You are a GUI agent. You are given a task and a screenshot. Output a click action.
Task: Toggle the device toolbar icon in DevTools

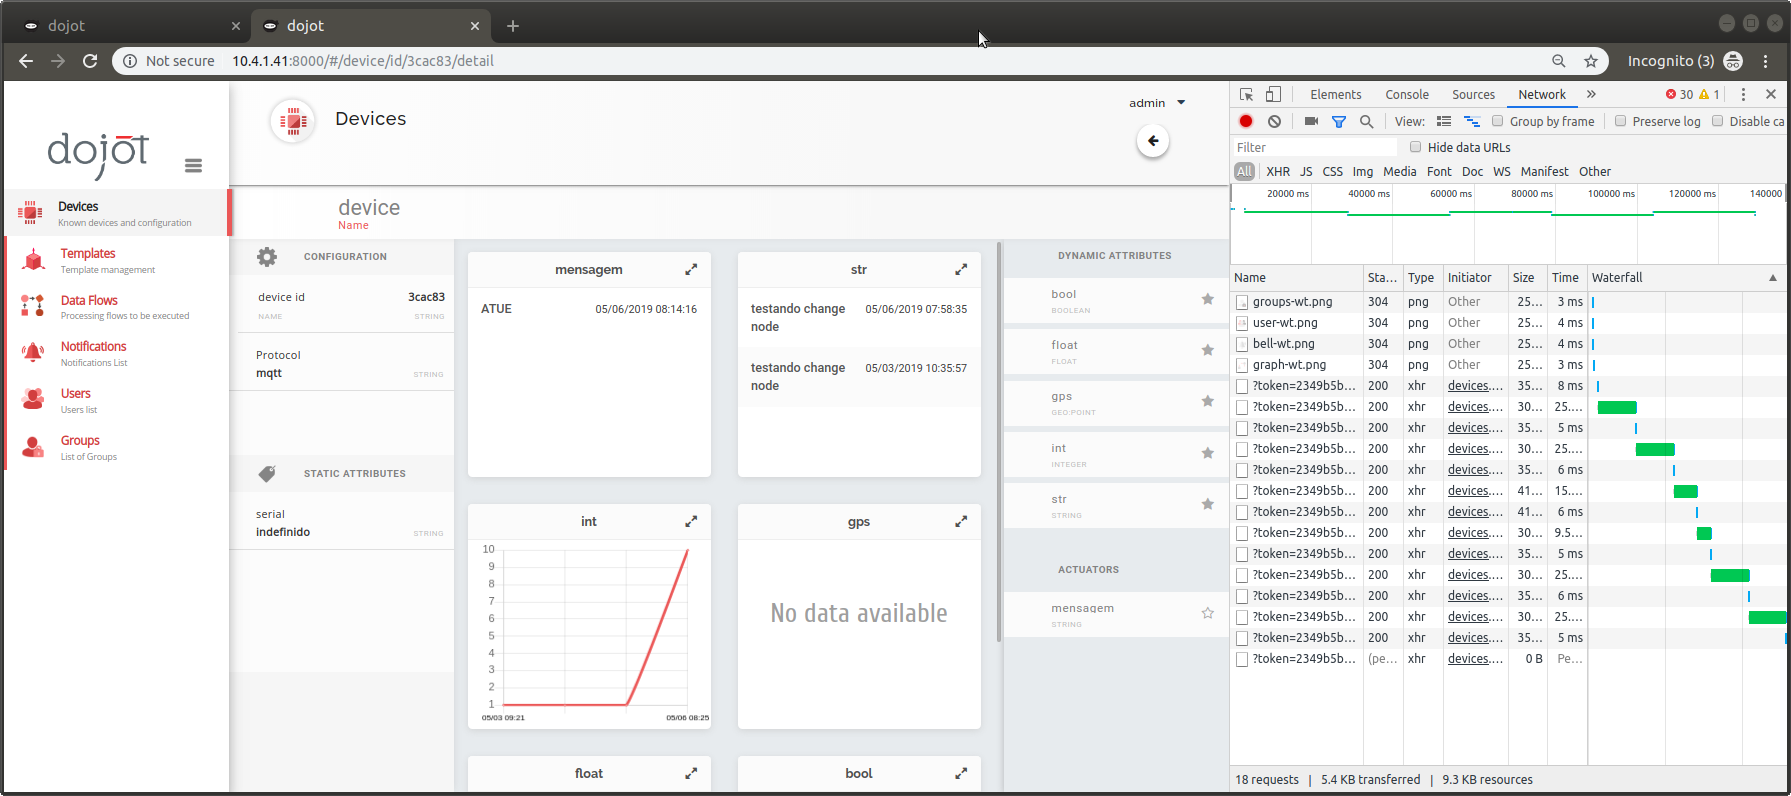click(1273, 95)
